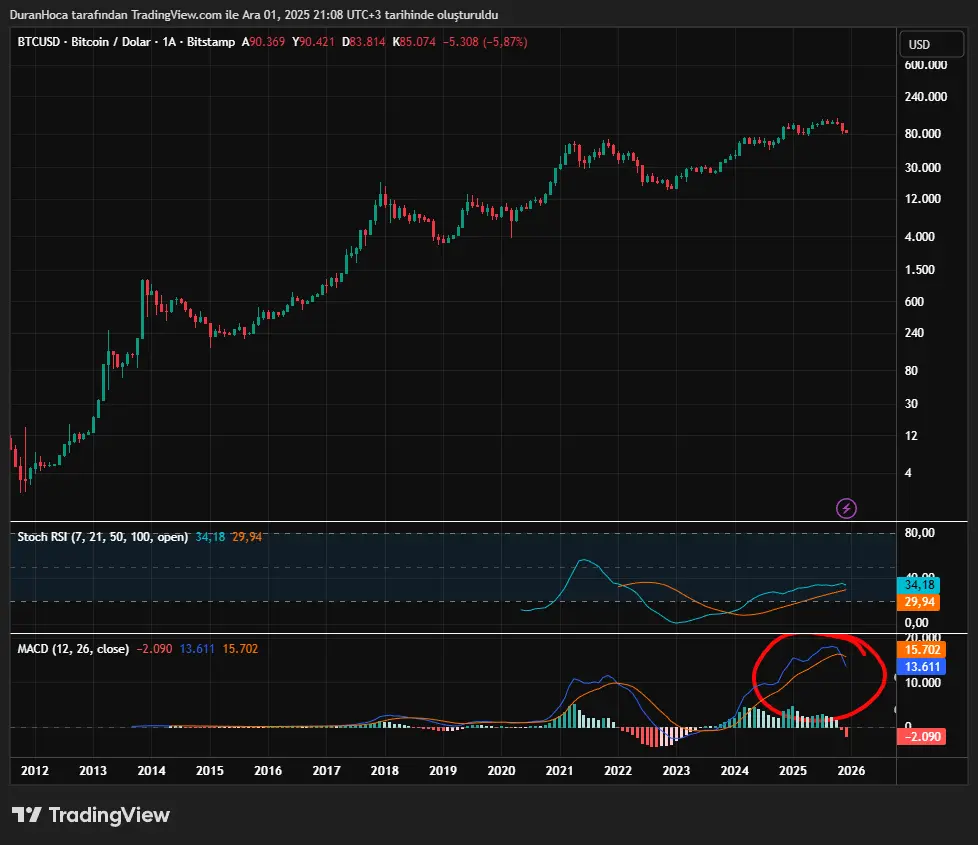Click the teal 34,18 price-axis tag

tap(918, 585)
